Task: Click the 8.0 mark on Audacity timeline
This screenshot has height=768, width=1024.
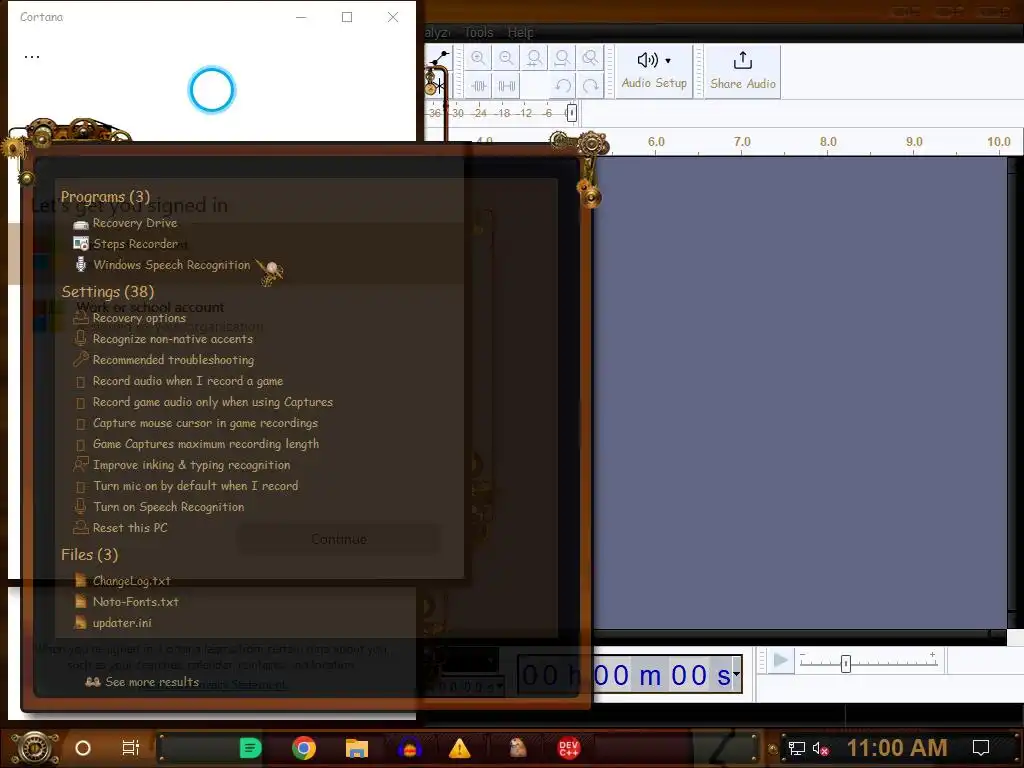Action: click(828, 141)
